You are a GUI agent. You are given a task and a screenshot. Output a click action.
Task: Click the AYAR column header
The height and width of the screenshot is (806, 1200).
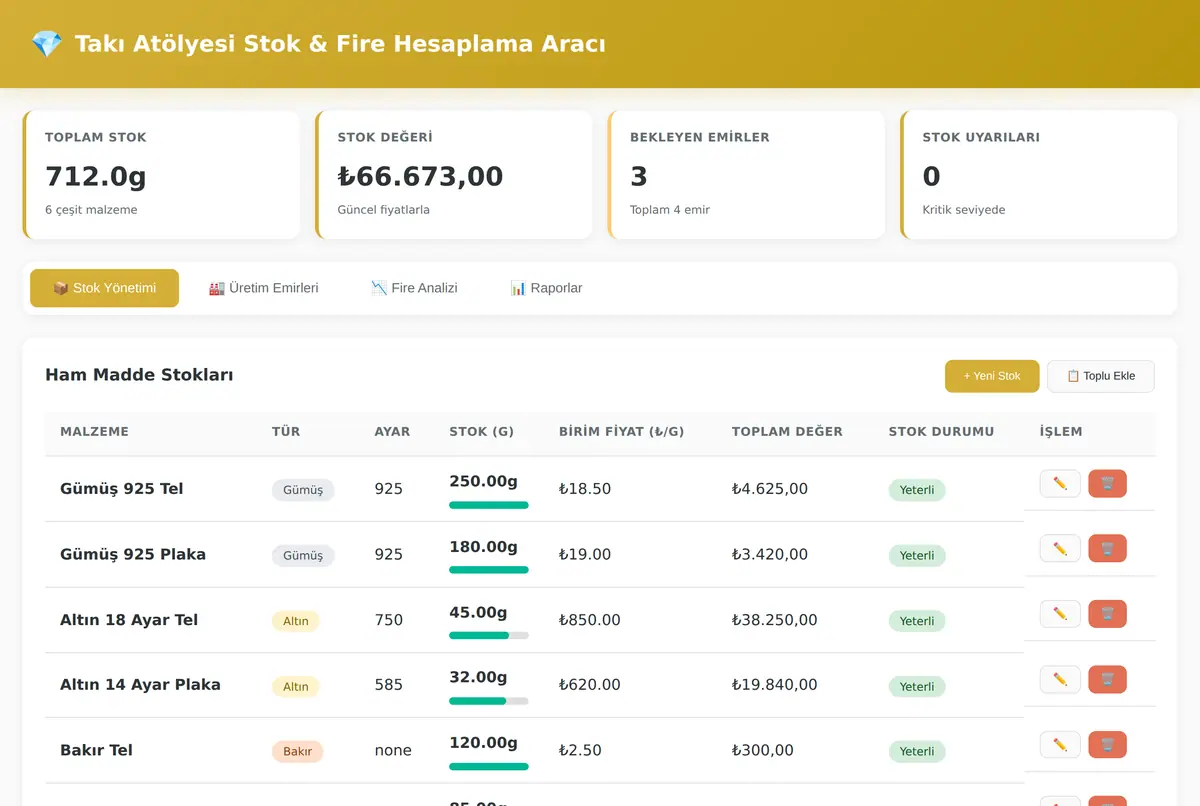(392, 432)
